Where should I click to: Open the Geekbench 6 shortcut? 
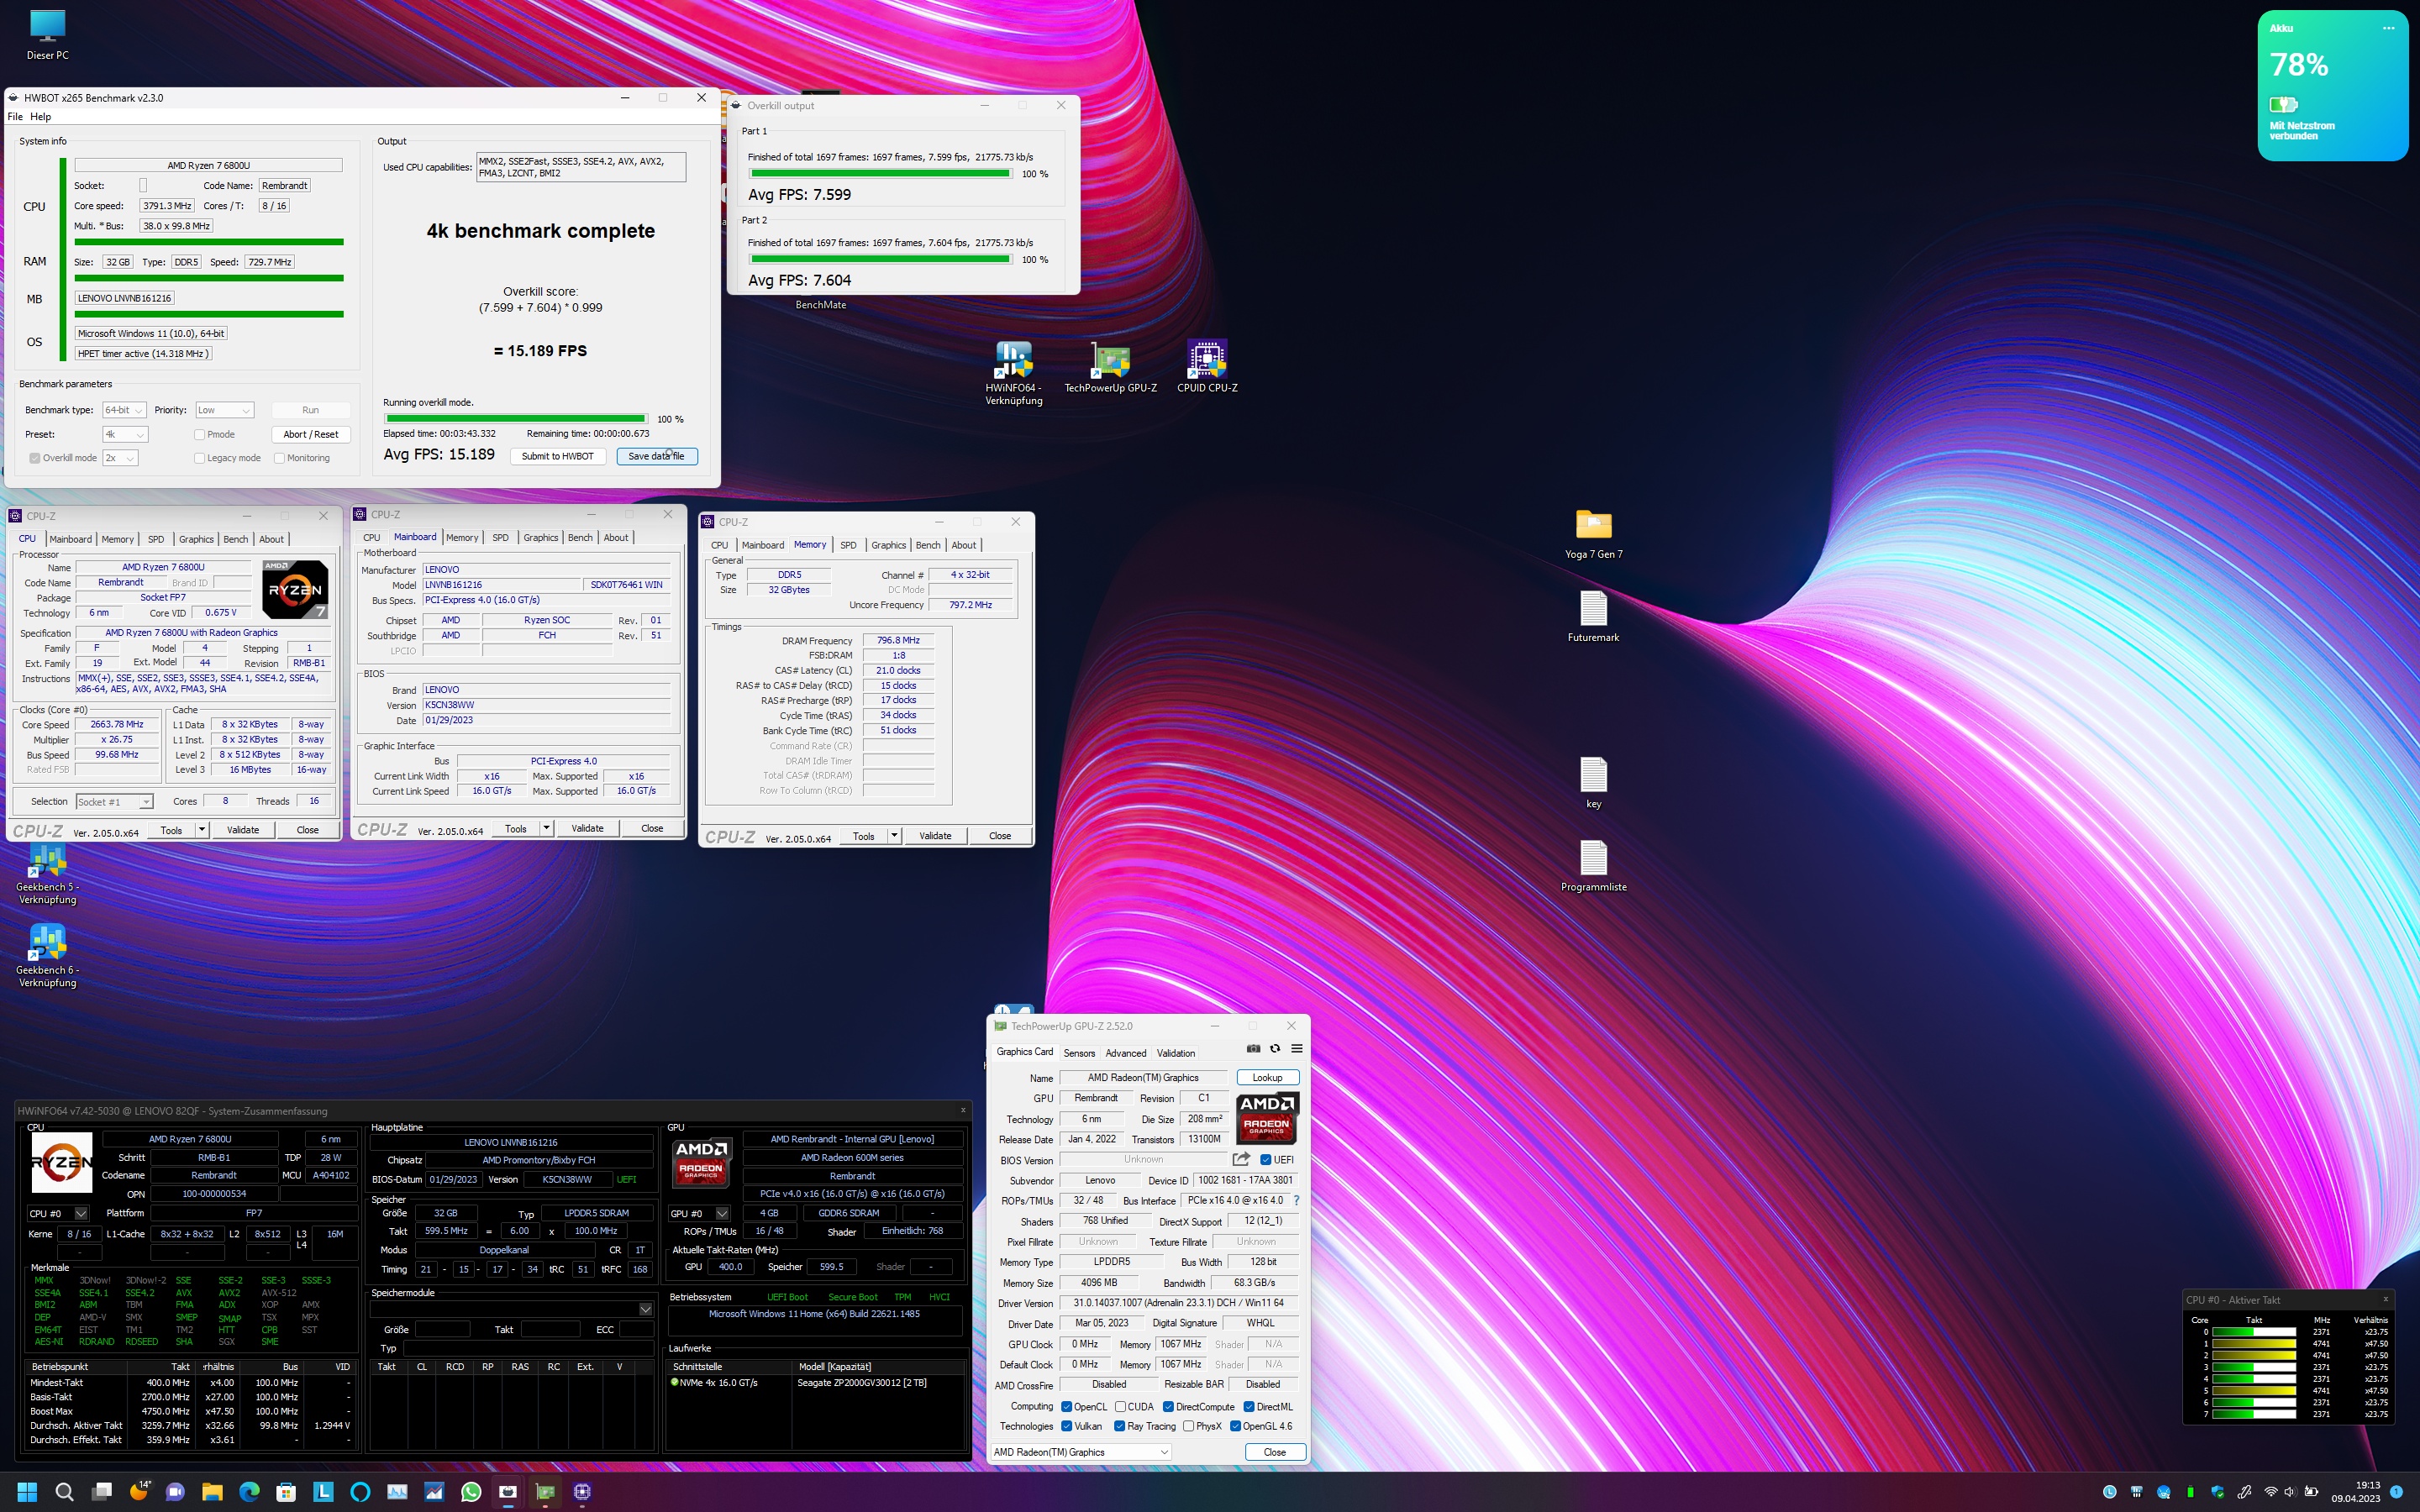tap(47, 956)
